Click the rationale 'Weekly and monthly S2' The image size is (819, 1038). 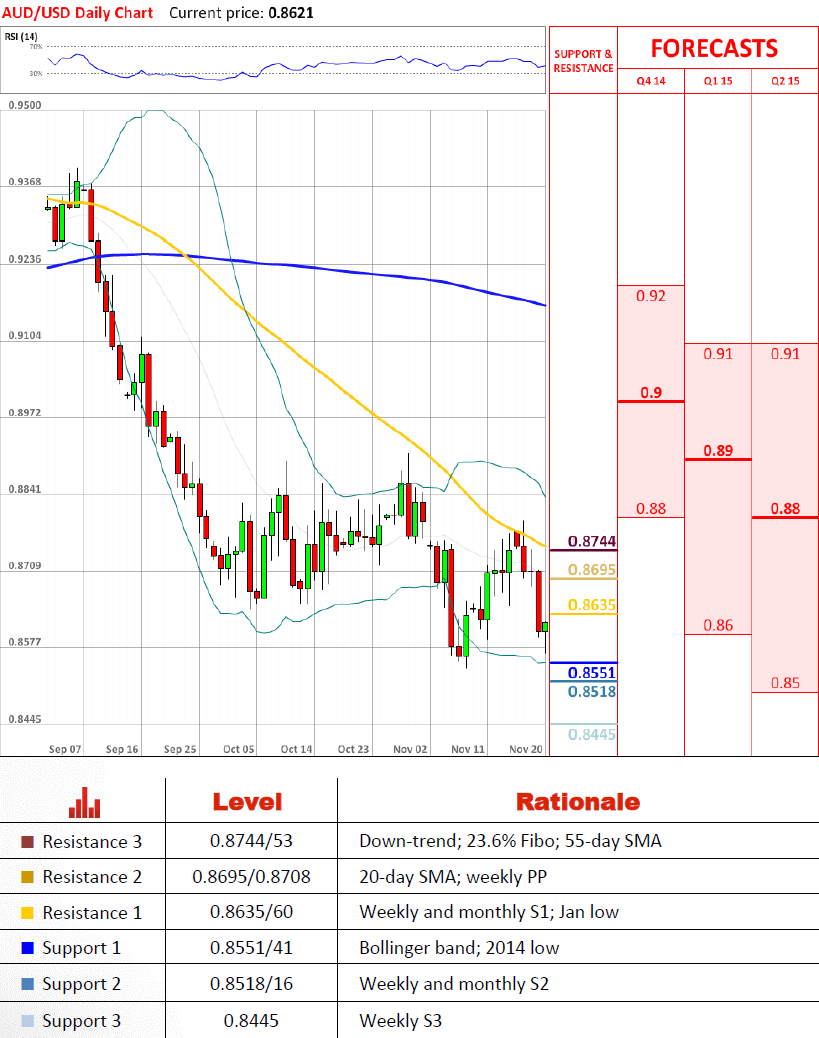454,984
